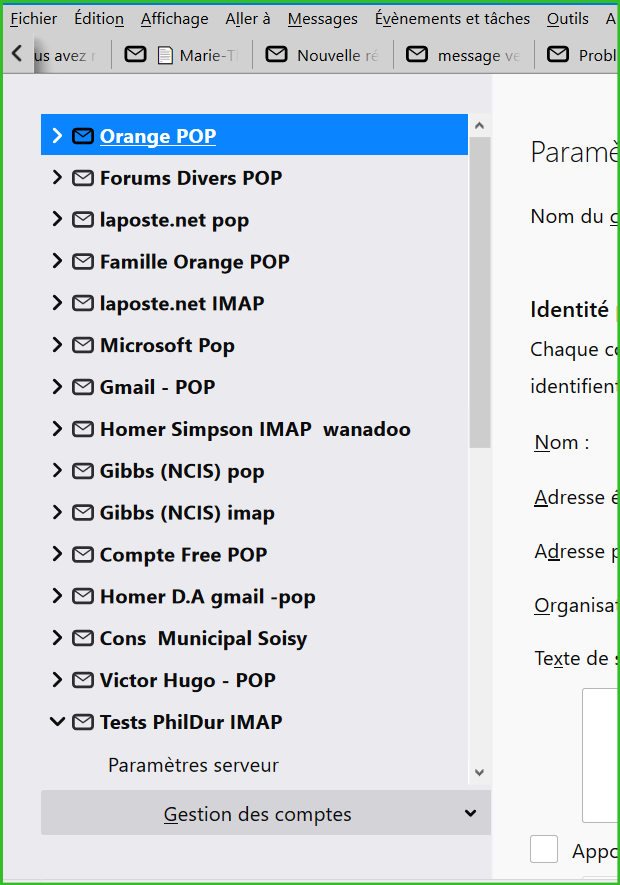Screen dimensions: 620x885
Task: Click the account list scrollbar down arrow
Action: pyautogui.click(x=479, y=772)
